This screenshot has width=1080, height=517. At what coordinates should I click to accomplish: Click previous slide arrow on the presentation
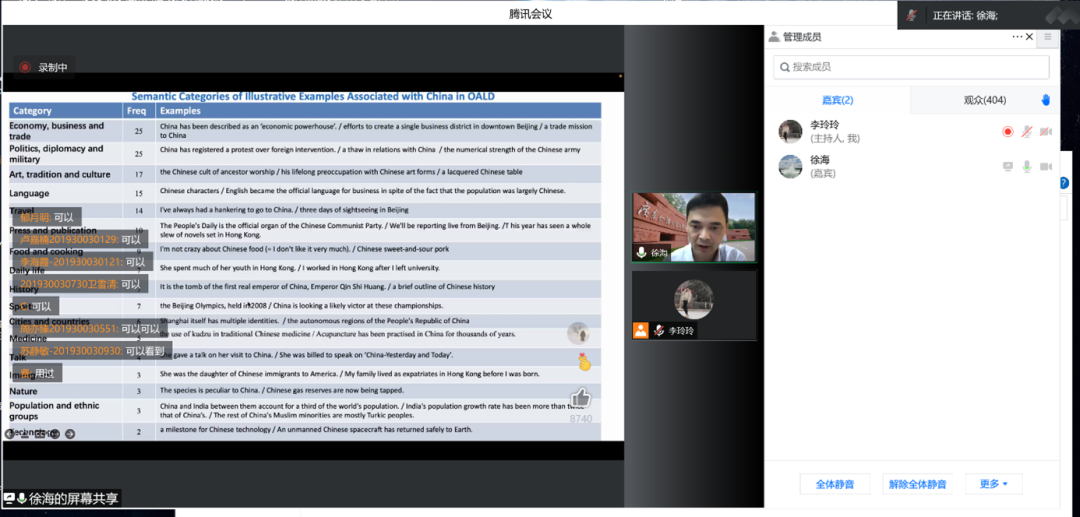10,434
